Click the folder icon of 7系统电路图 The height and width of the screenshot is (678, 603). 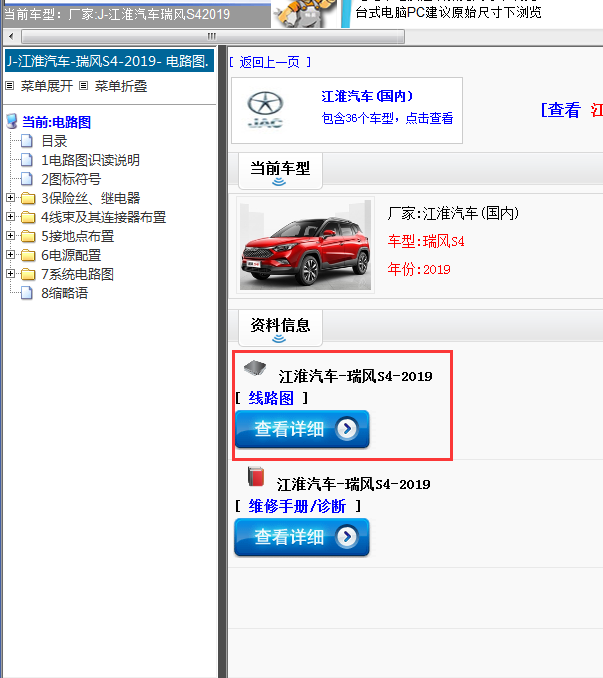pos(28,274)
